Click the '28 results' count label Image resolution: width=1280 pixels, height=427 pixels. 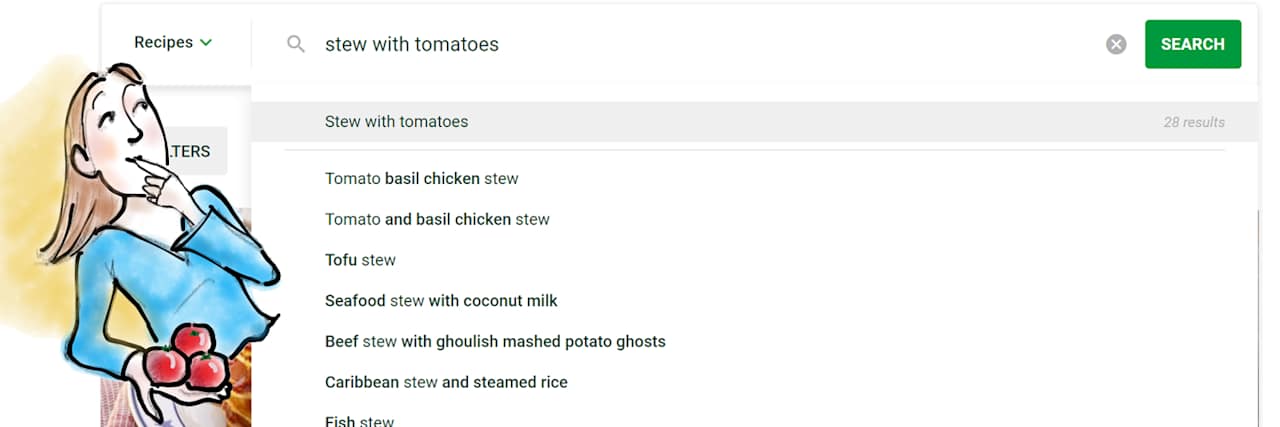(1193, 122)
